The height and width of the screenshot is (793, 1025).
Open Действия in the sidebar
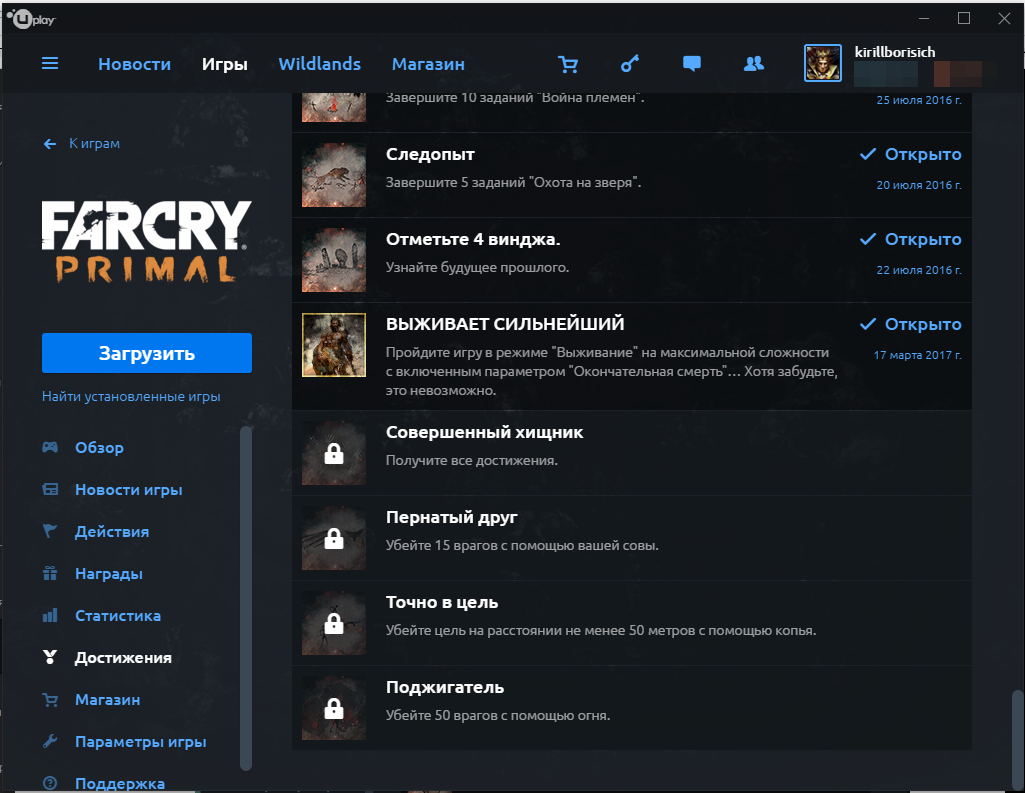(x=112, y=531)
